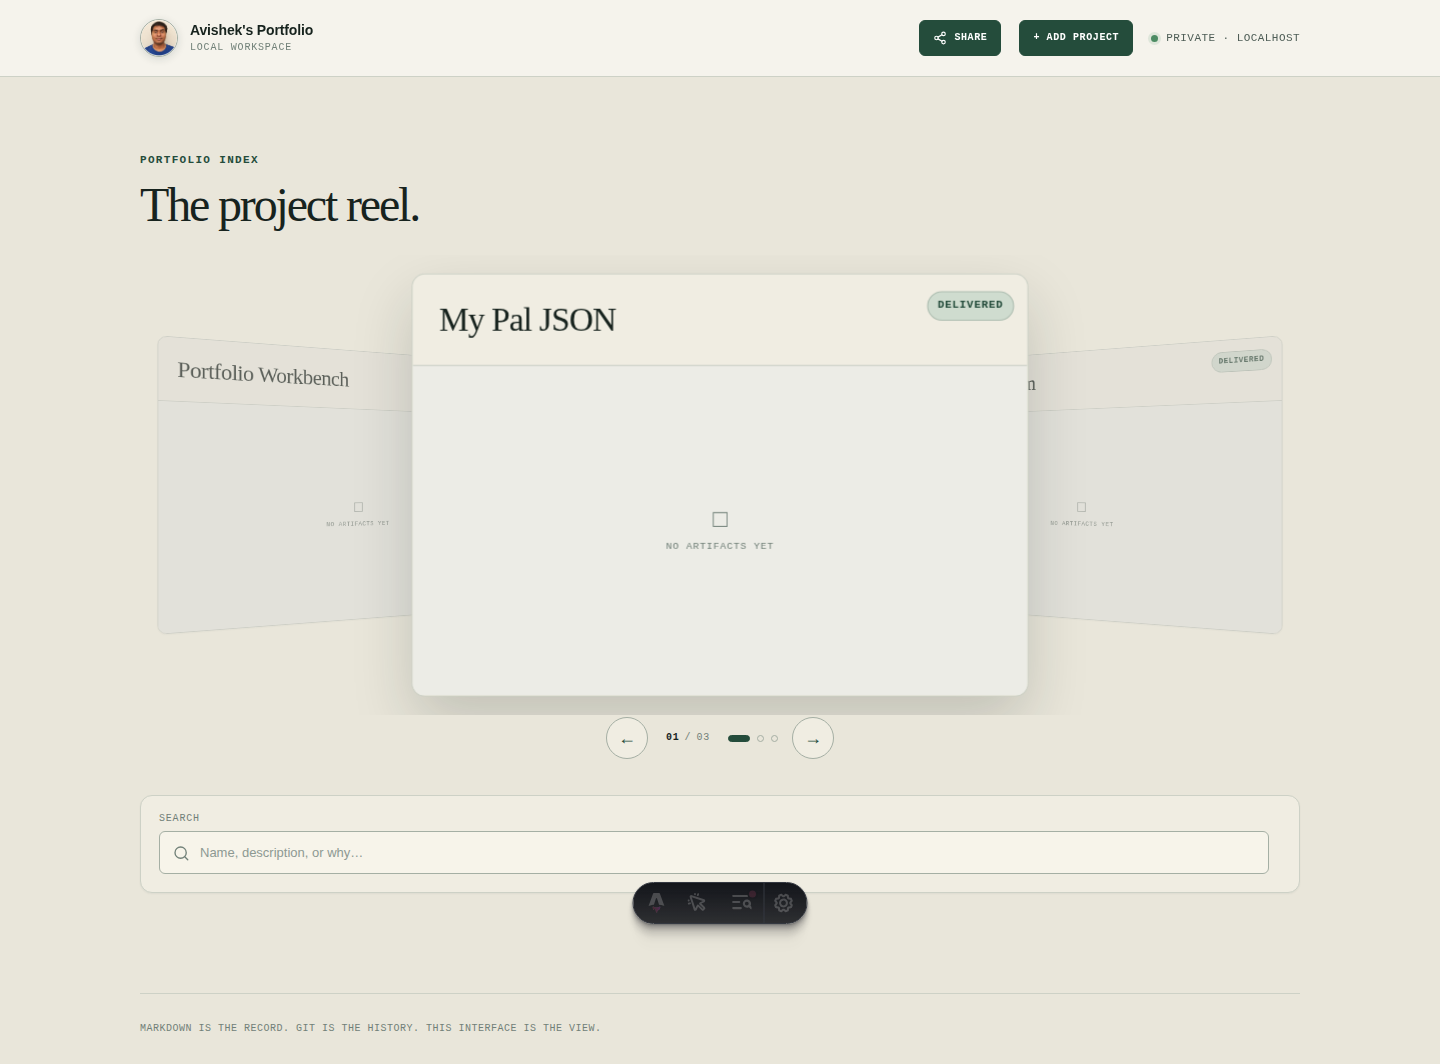1440x1064 pixels.
Task: Open the Astro logo menu in dev toolbar
Action: click(657, 903)
